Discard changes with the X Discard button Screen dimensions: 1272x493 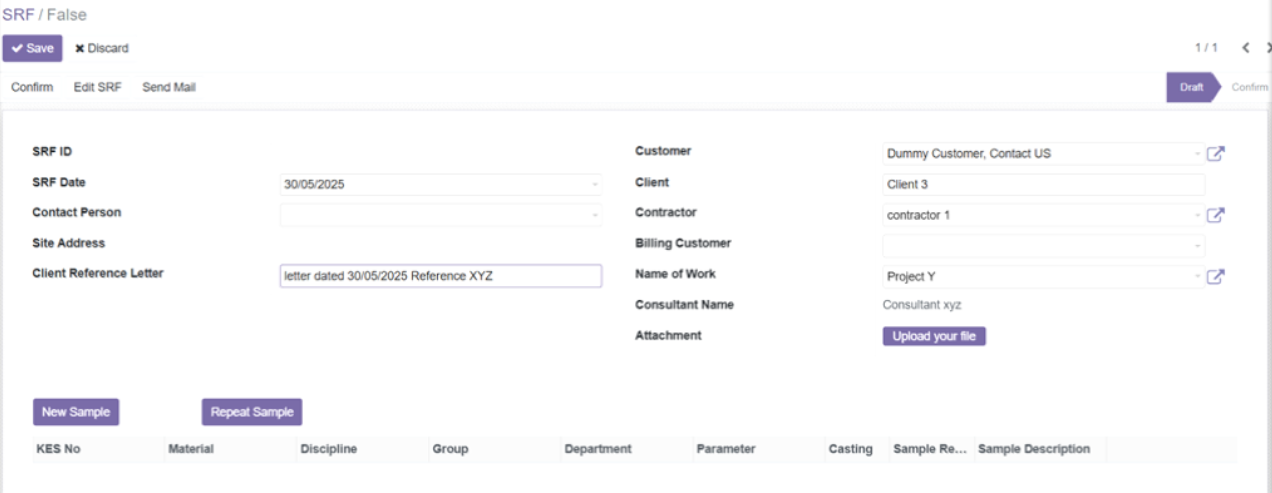click(102, 48)
